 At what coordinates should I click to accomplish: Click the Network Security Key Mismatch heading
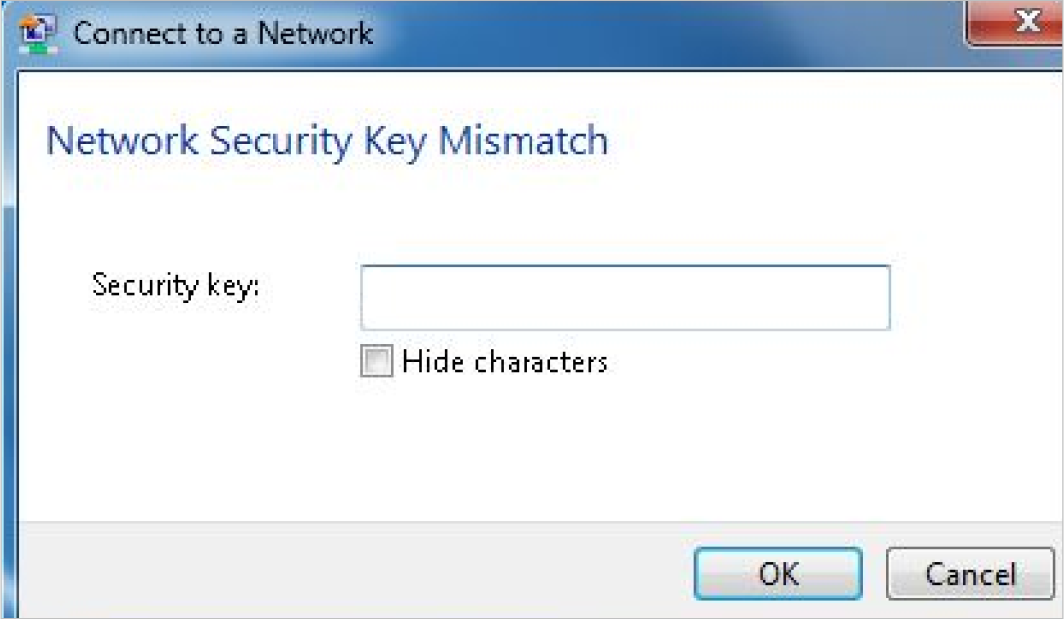[x=327, y=141]
